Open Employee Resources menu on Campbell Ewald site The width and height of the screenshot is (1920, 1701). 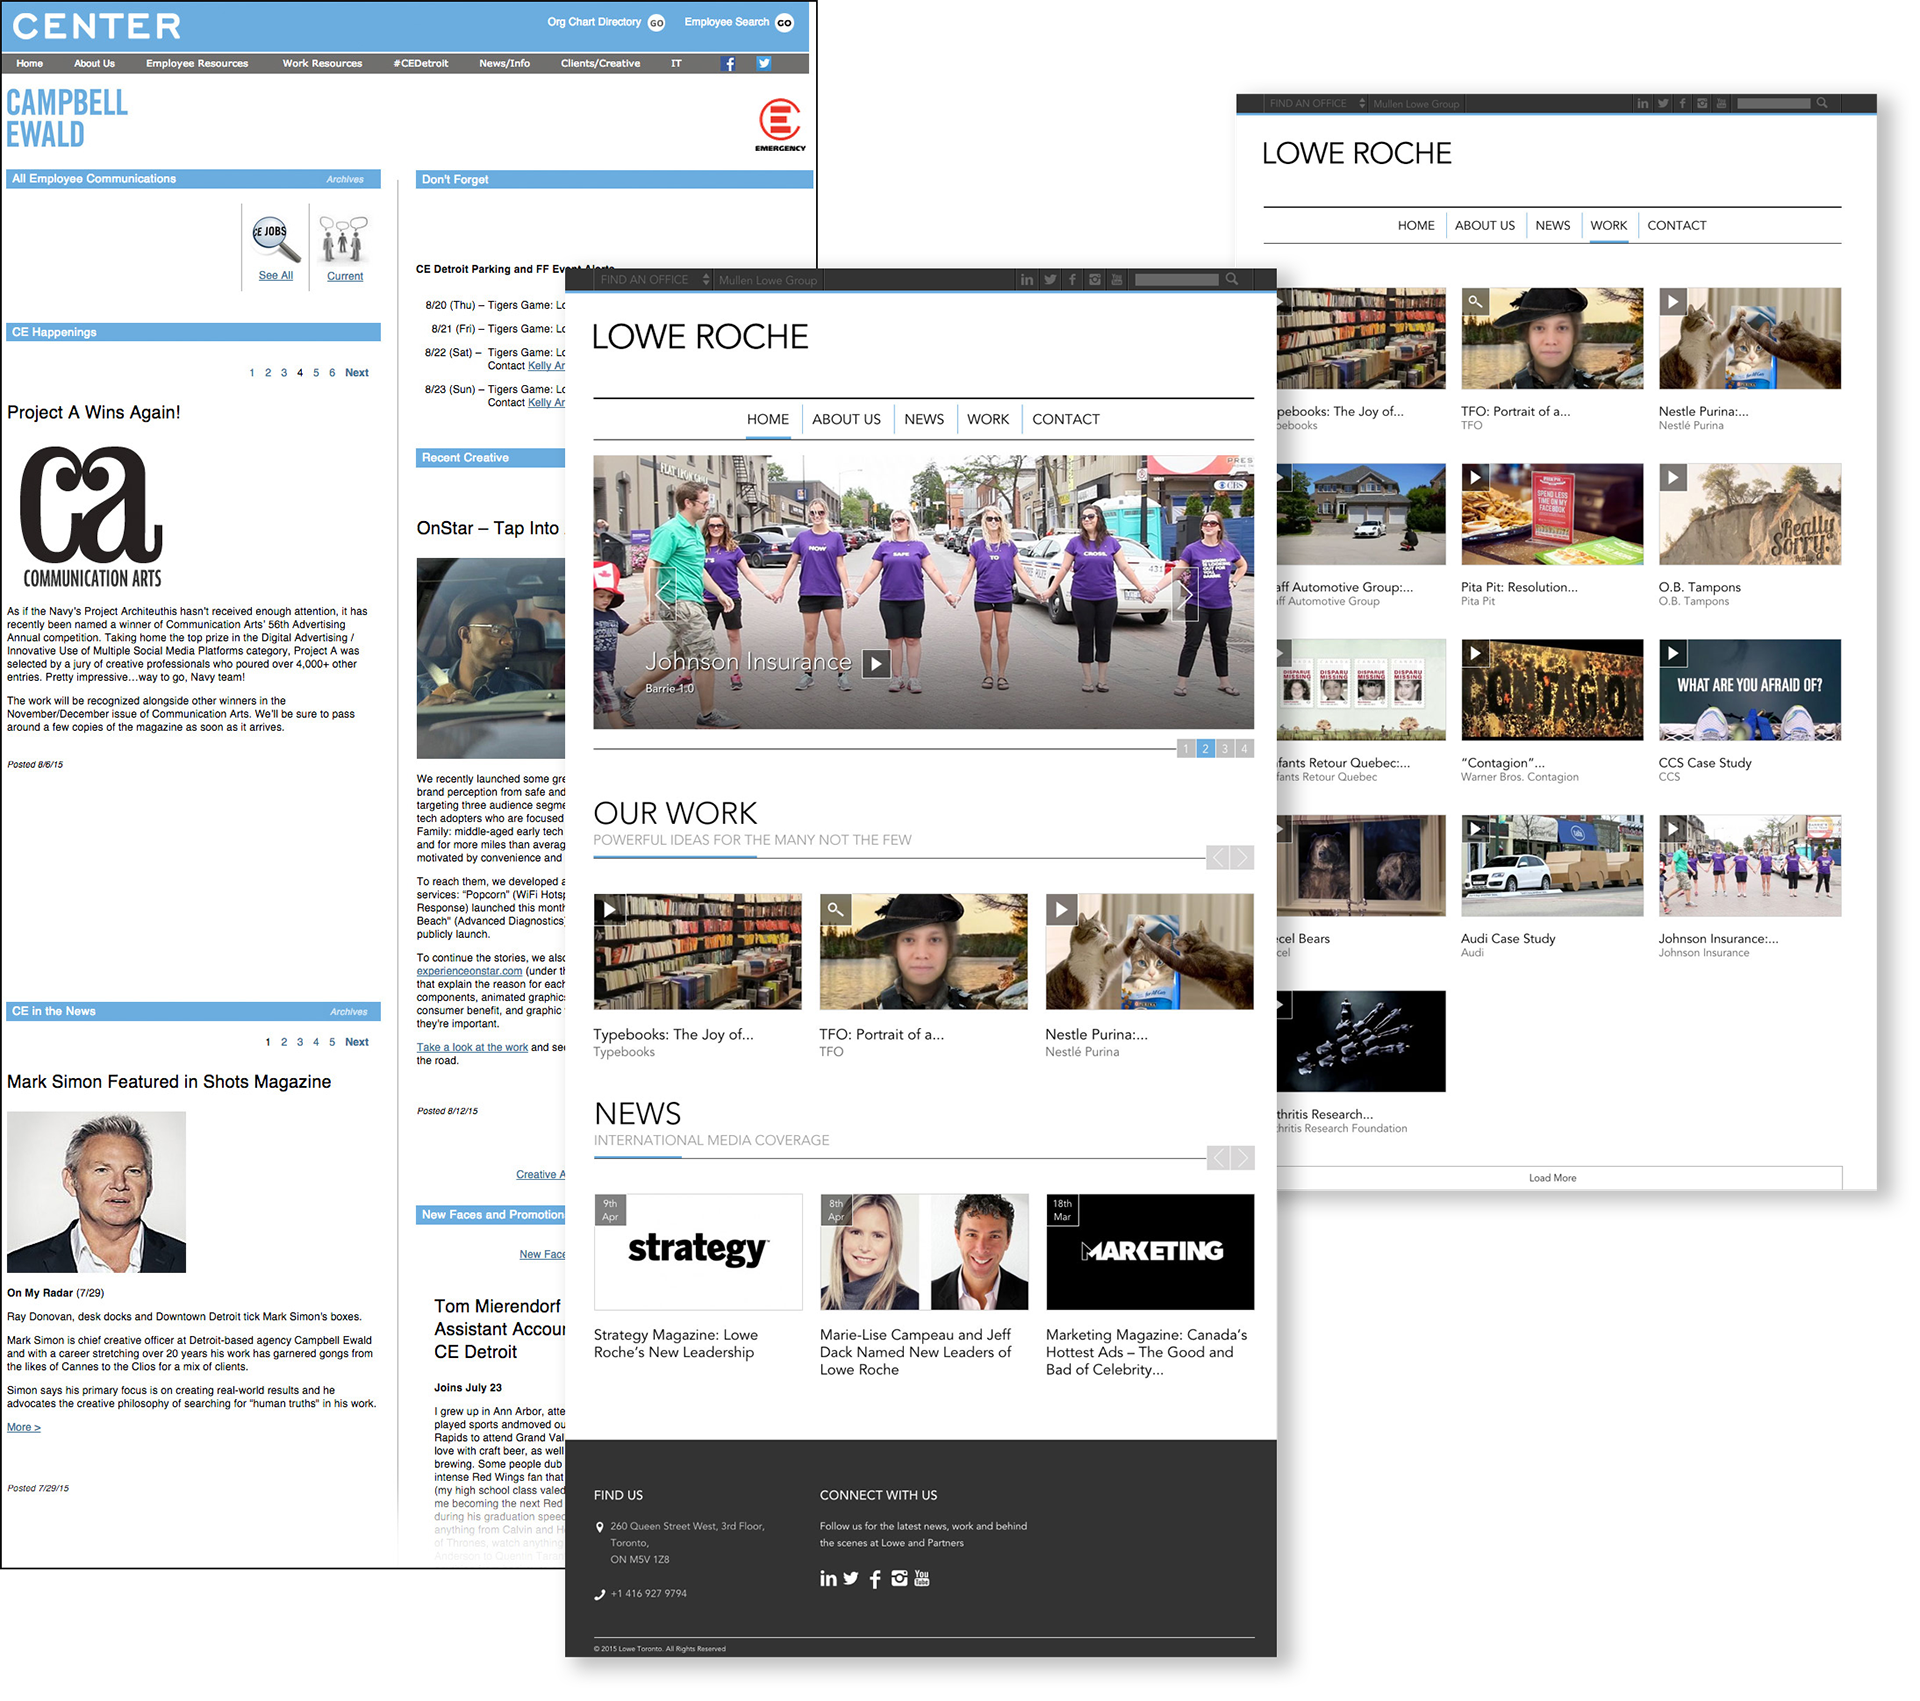(197, 63)
